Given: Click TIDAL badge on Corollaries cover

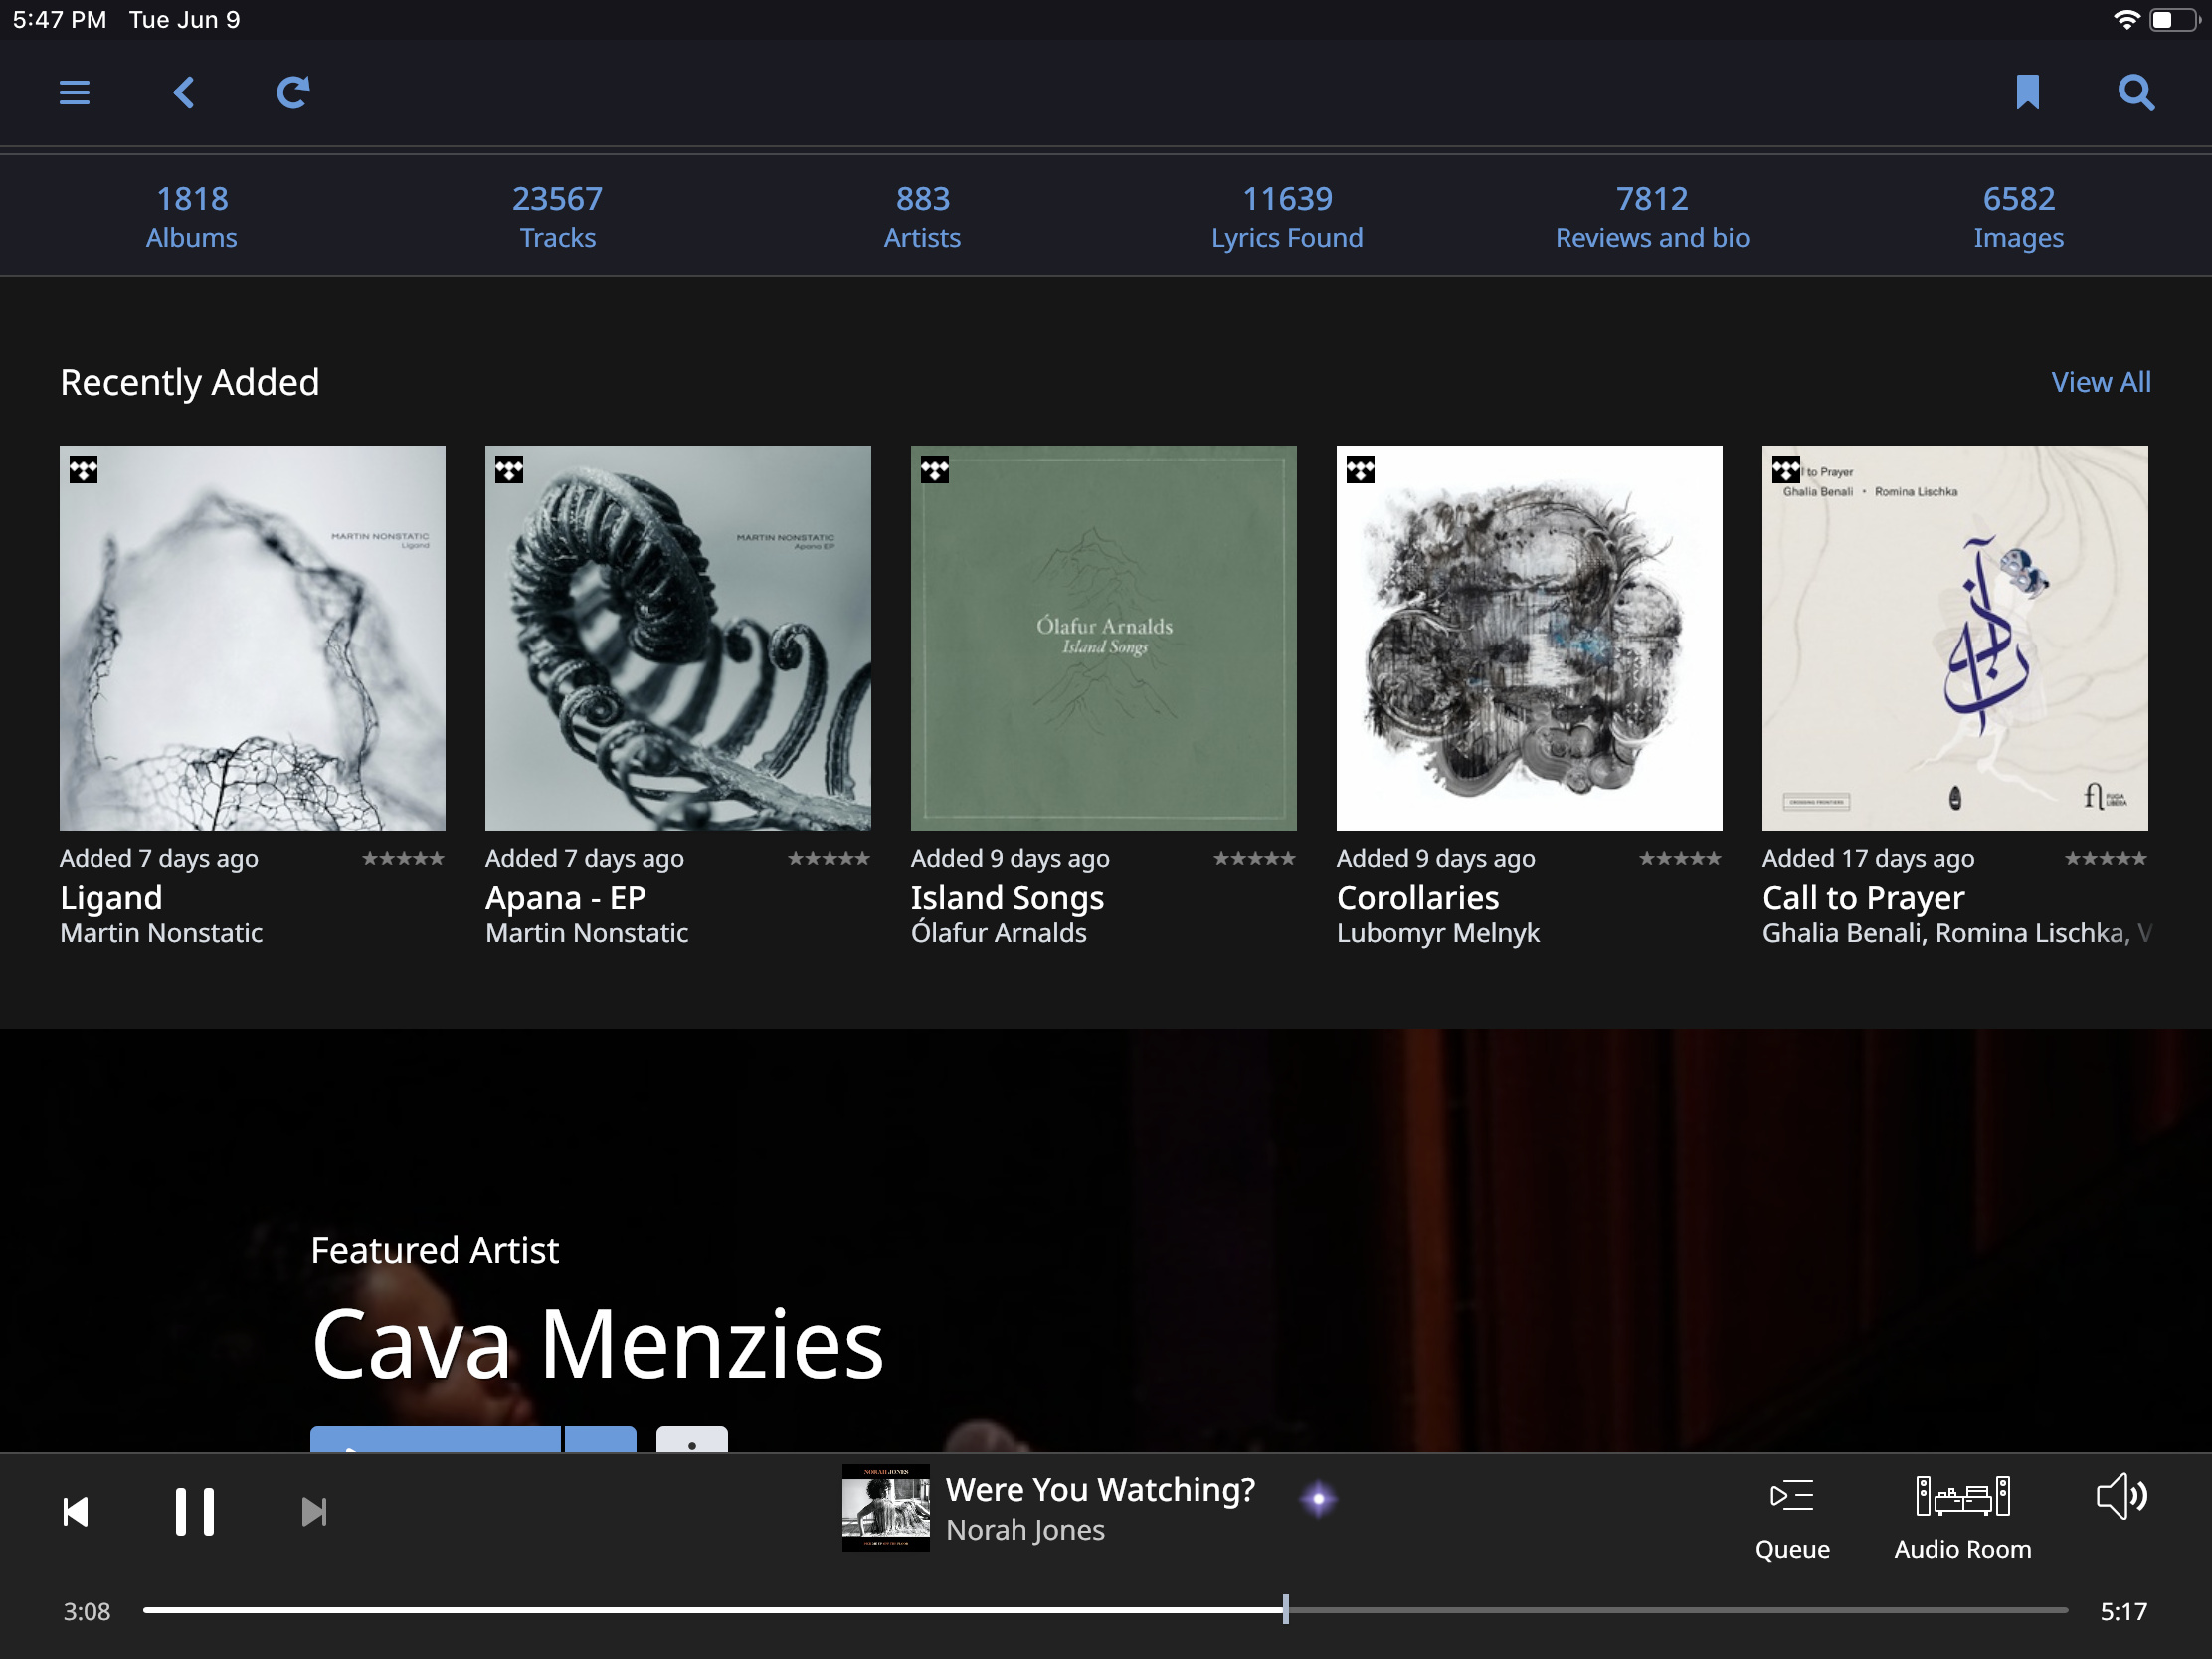Looking at the screenshot, I should pos(1360,469).
